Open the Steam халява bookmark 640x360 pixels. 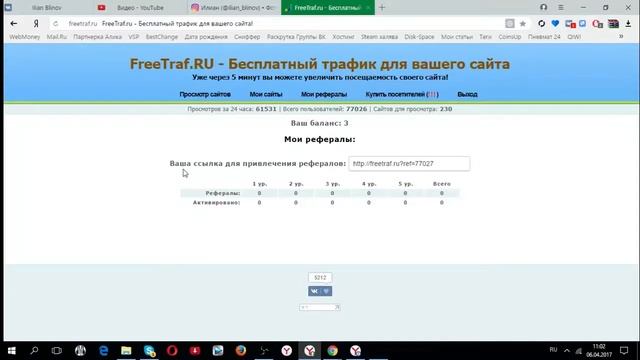[379, 37]
